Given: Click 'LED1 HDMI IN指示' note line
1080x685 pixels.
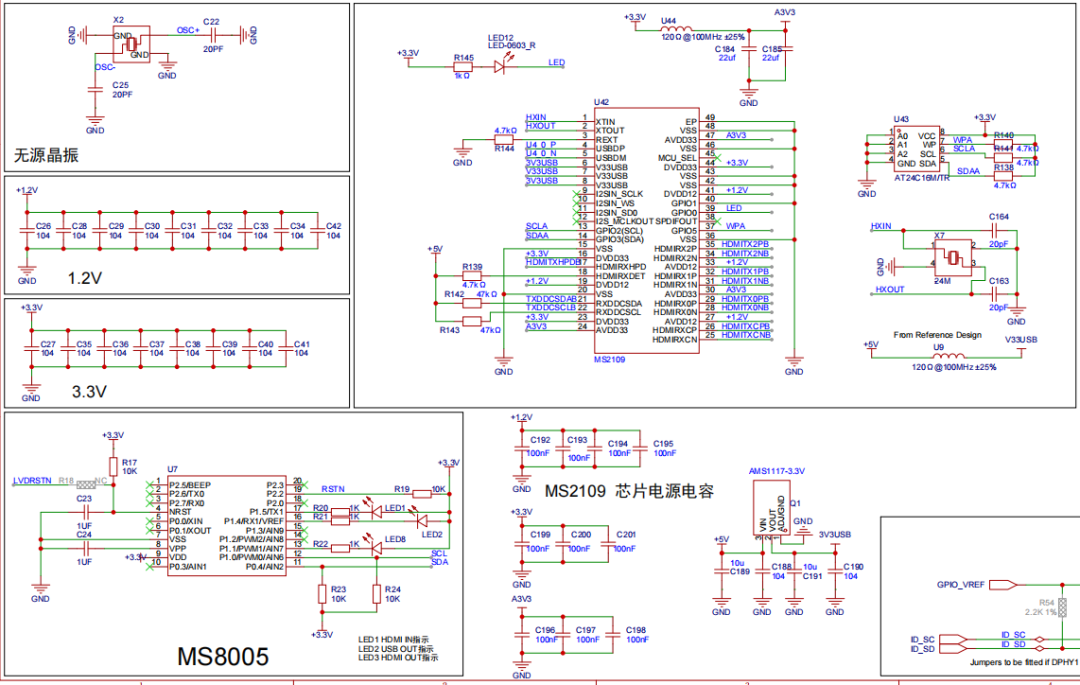Looking at the screenshot, I should pos(393,640).
